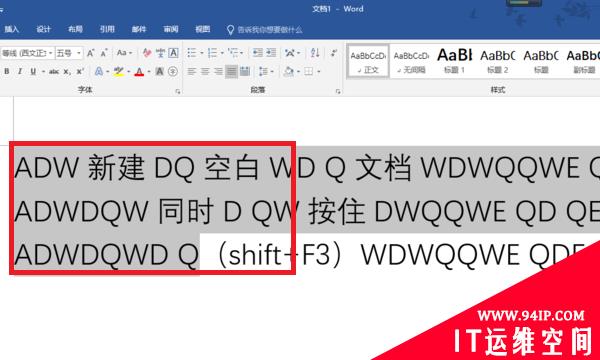Image resolution: width=600 pixels, height=360 pixels.
Task: Open highlight color dropdown arrow
Action: pos(129,72)
